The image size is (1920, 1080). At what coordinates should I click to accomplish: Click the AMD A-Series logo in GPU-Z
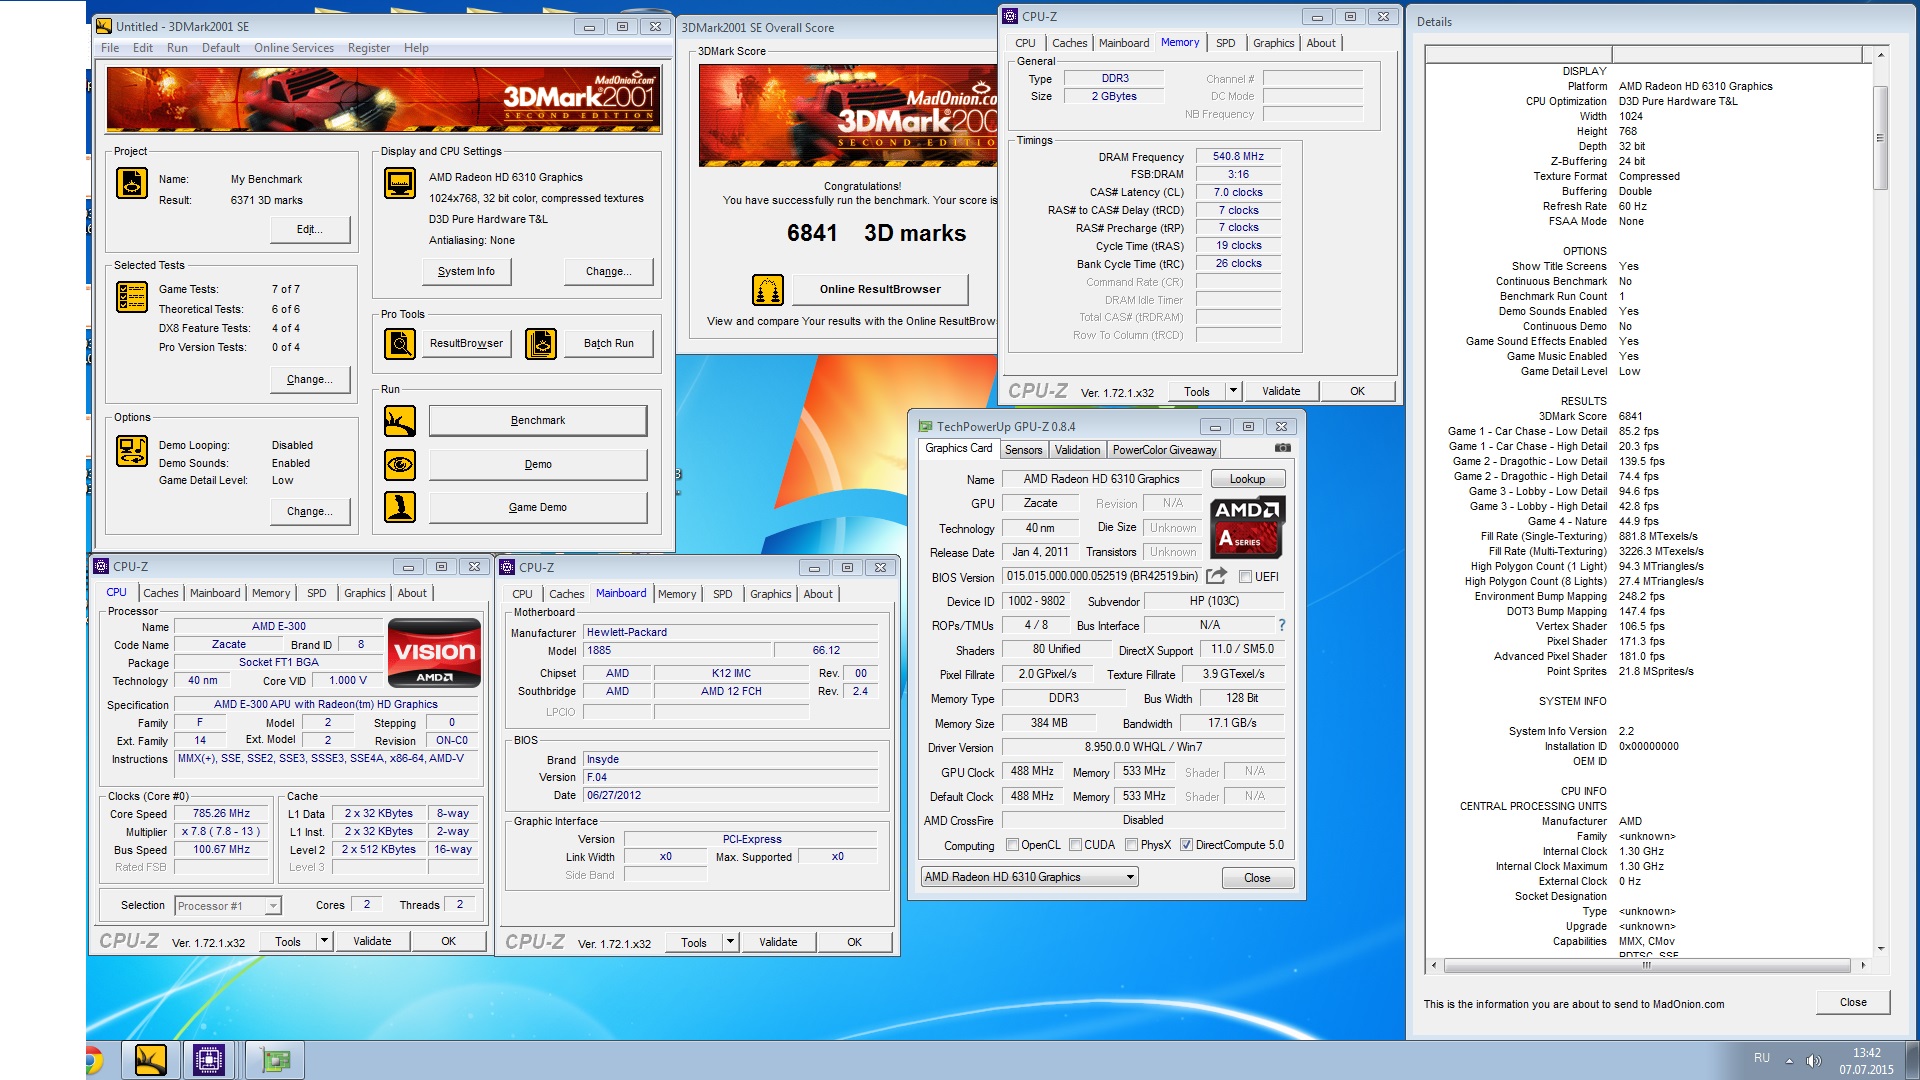[x=1247, y=527]
